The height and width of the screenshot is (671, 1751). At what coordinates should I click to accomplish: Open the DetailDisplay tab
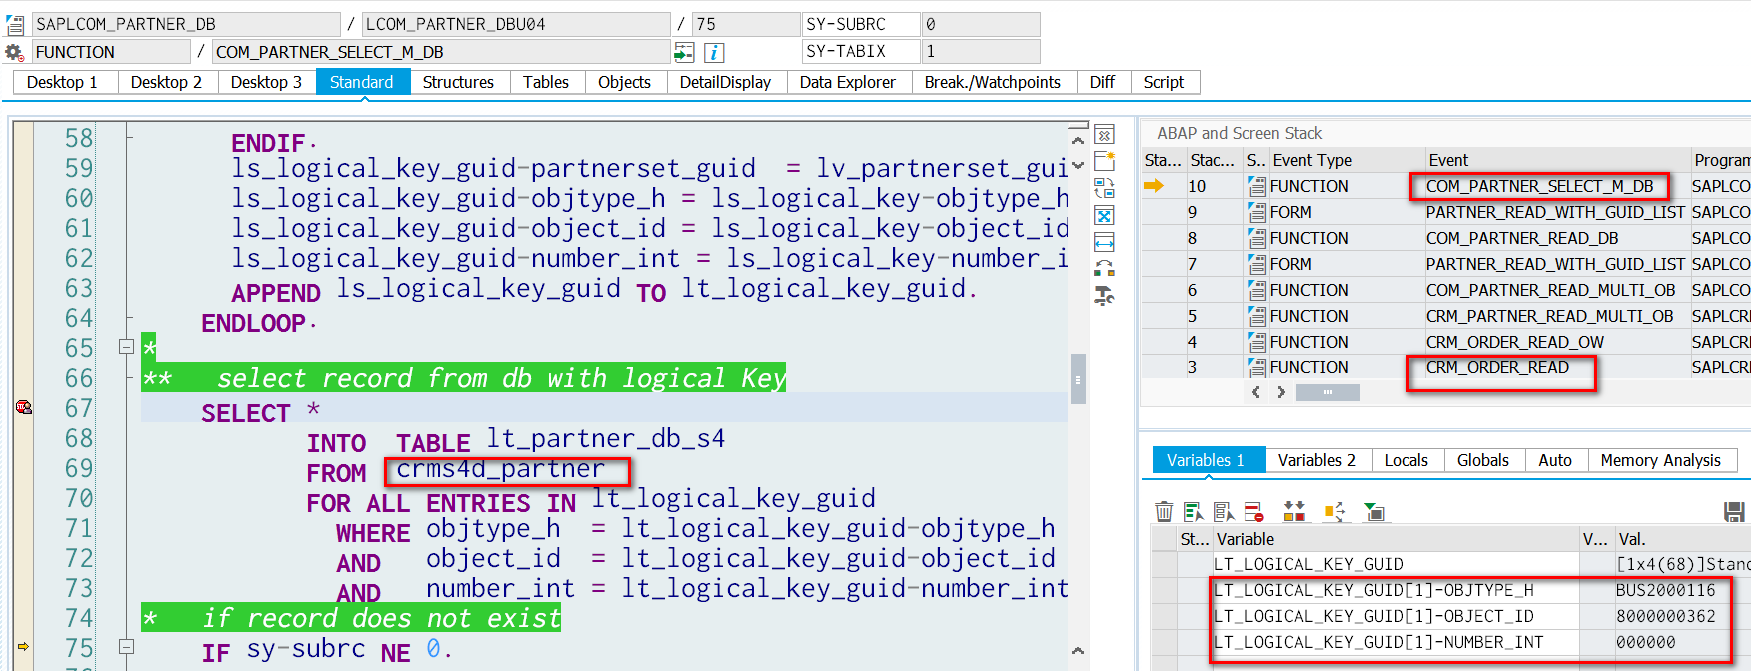click(x=725, y=82)
